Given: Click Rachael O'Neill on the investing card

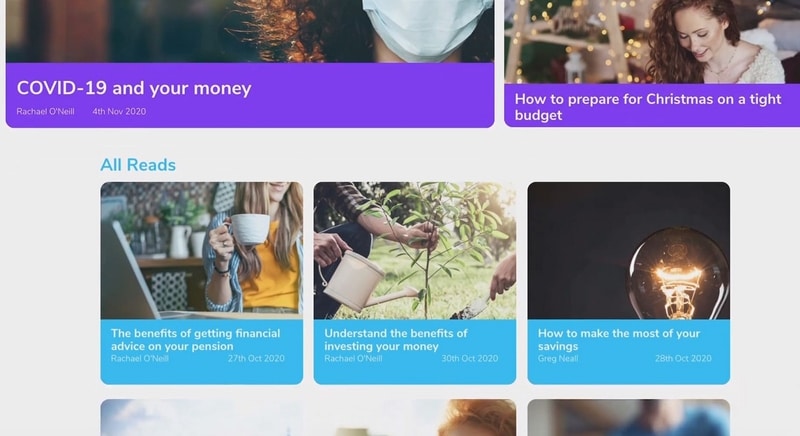Looking at the screenshot, I should coord(353,358).
